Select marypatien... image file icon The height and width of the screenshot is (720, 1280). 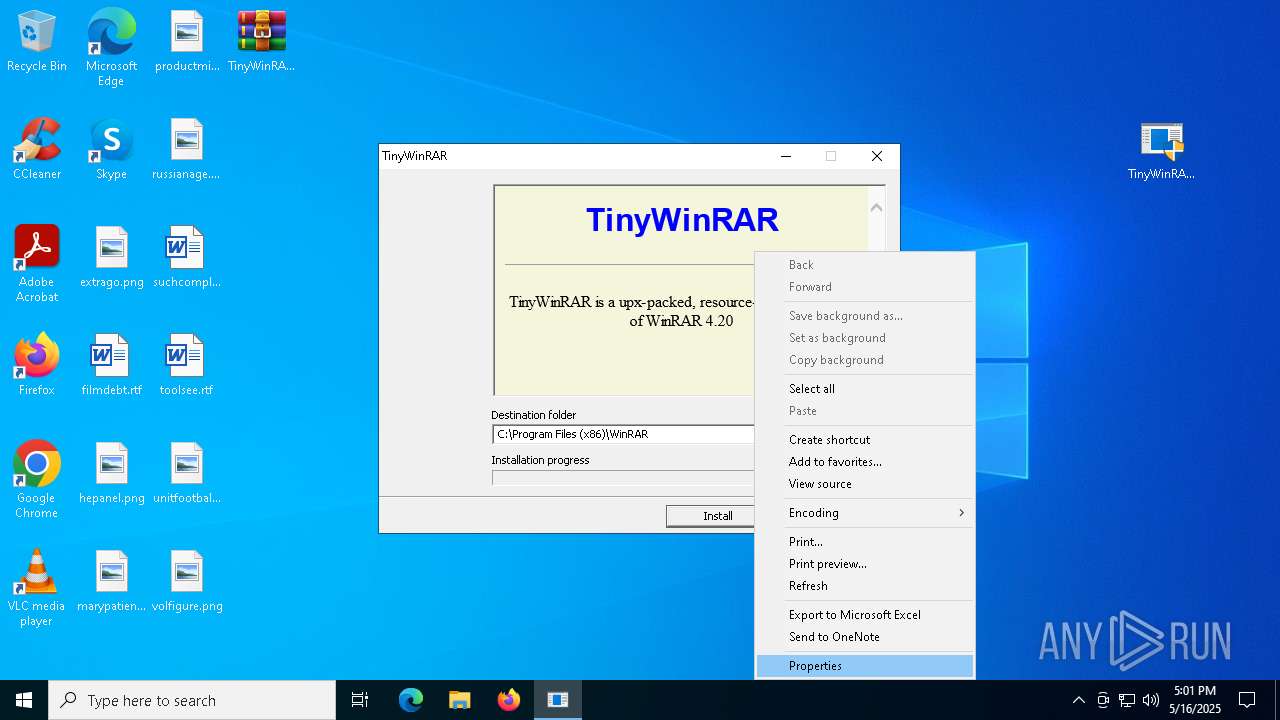(x=111, y=581)
